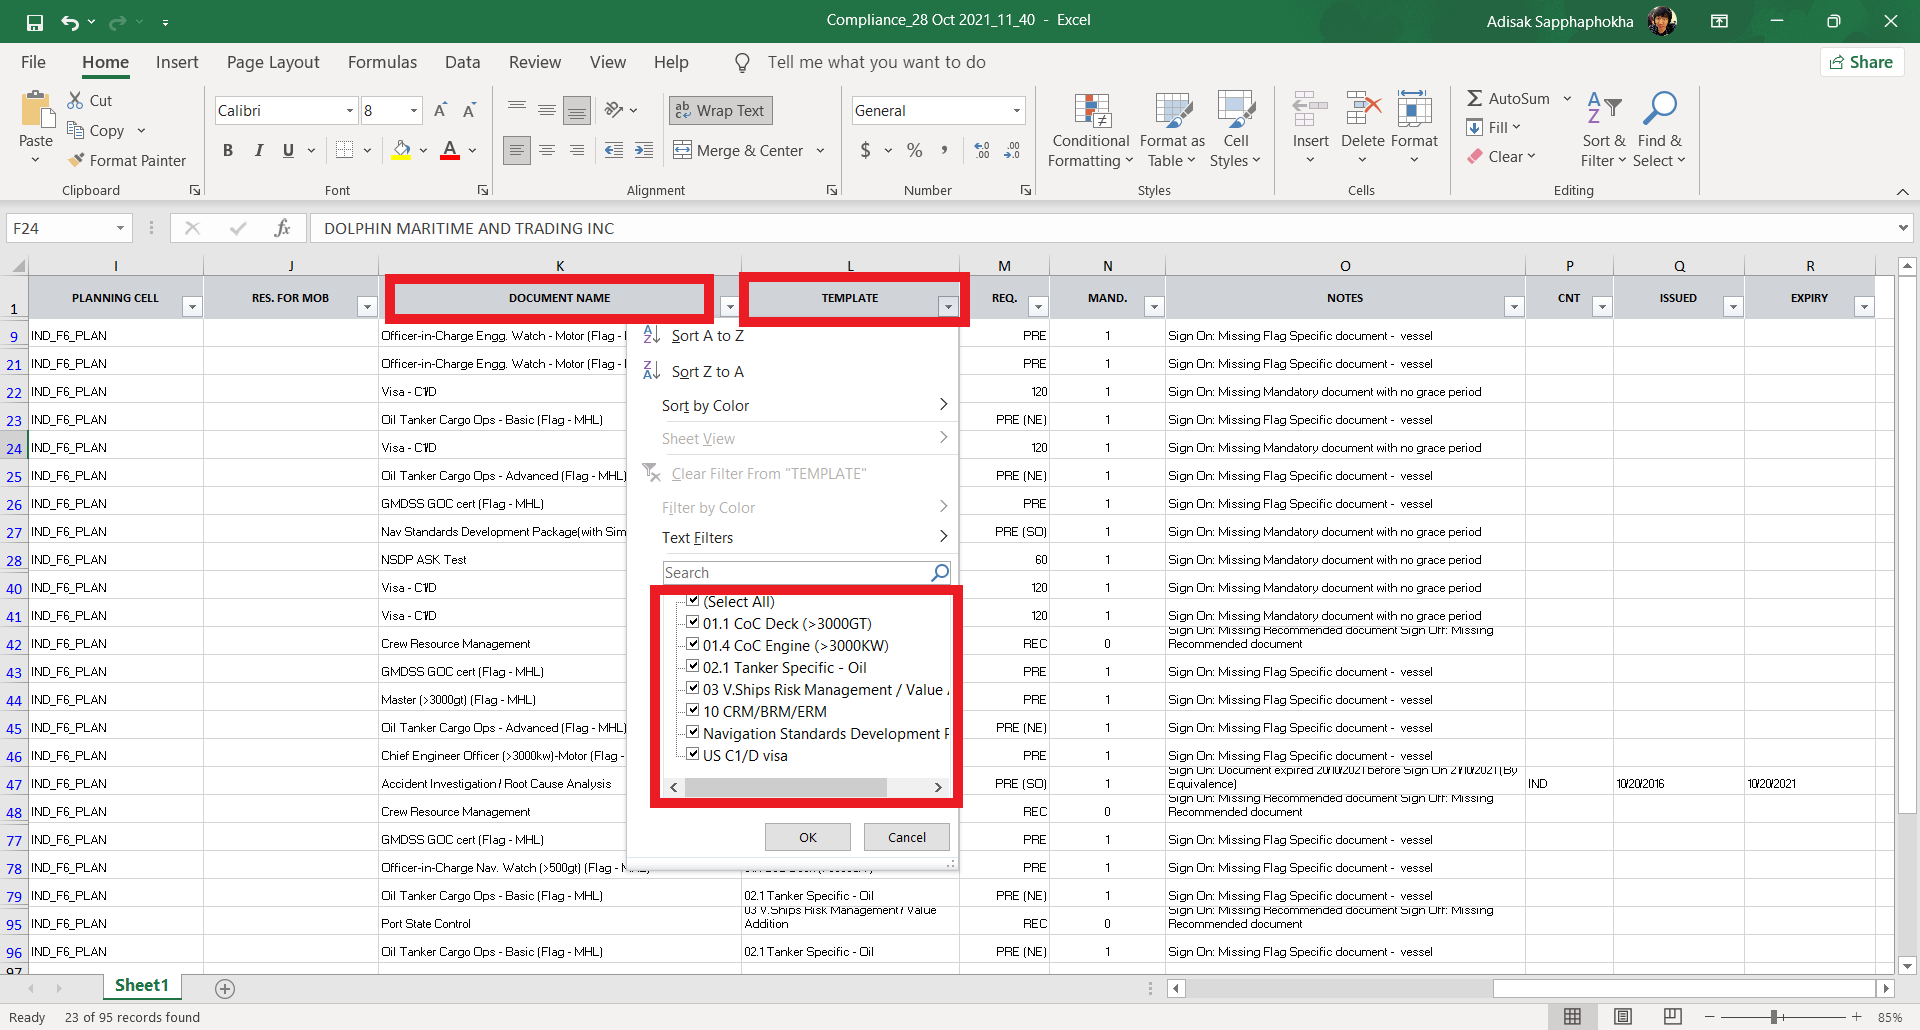This screenshot has height=1030, width=1920.
Task: Uncheck the US C1/D visa checkbox
Action: coord(693,755)
